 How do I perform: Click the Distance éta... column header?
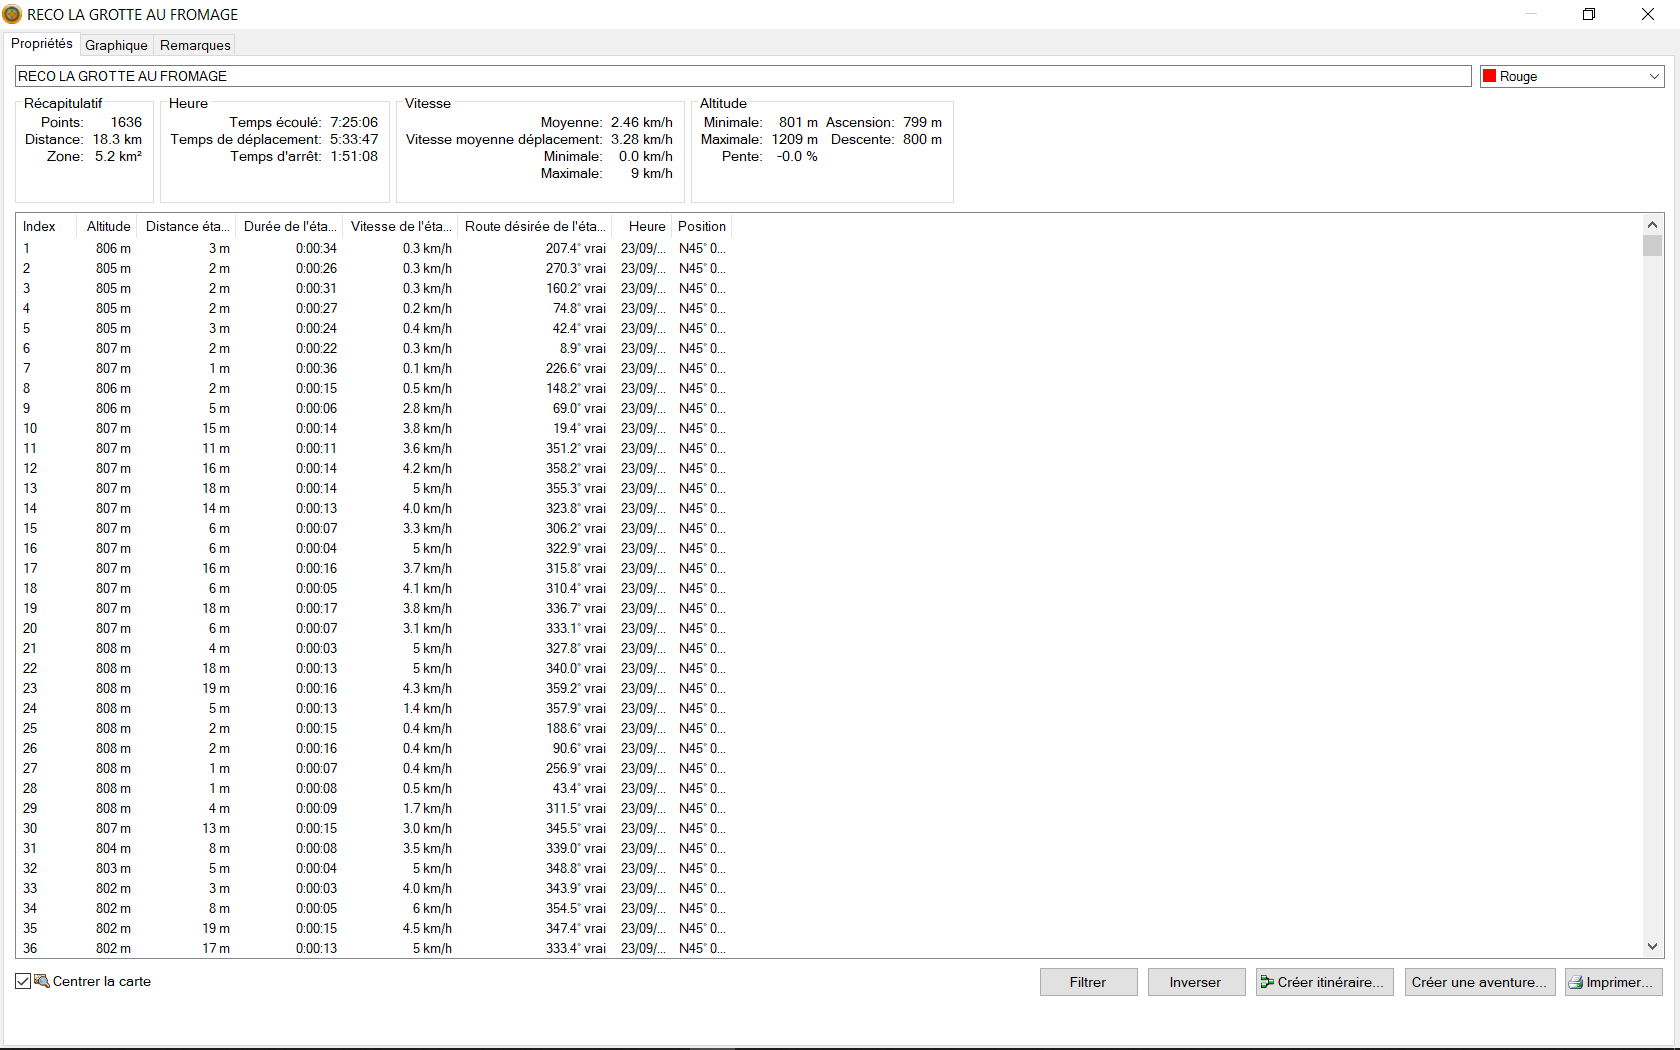(188, 226)
